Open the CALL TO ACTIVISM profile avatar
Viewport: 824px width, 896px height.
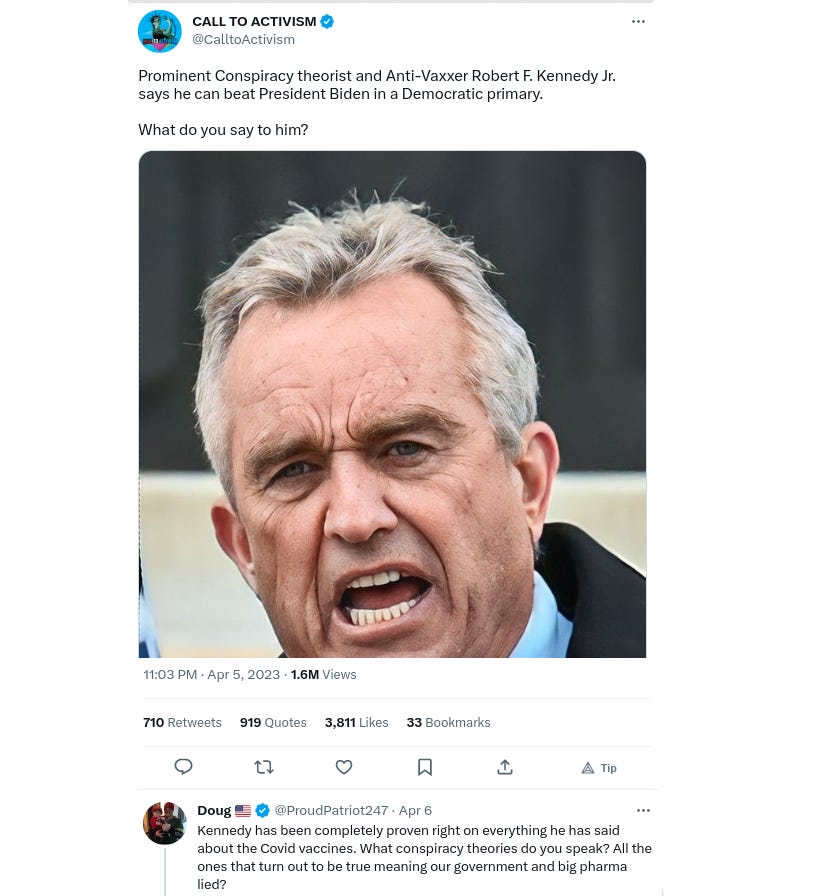(x=159, y=31)
